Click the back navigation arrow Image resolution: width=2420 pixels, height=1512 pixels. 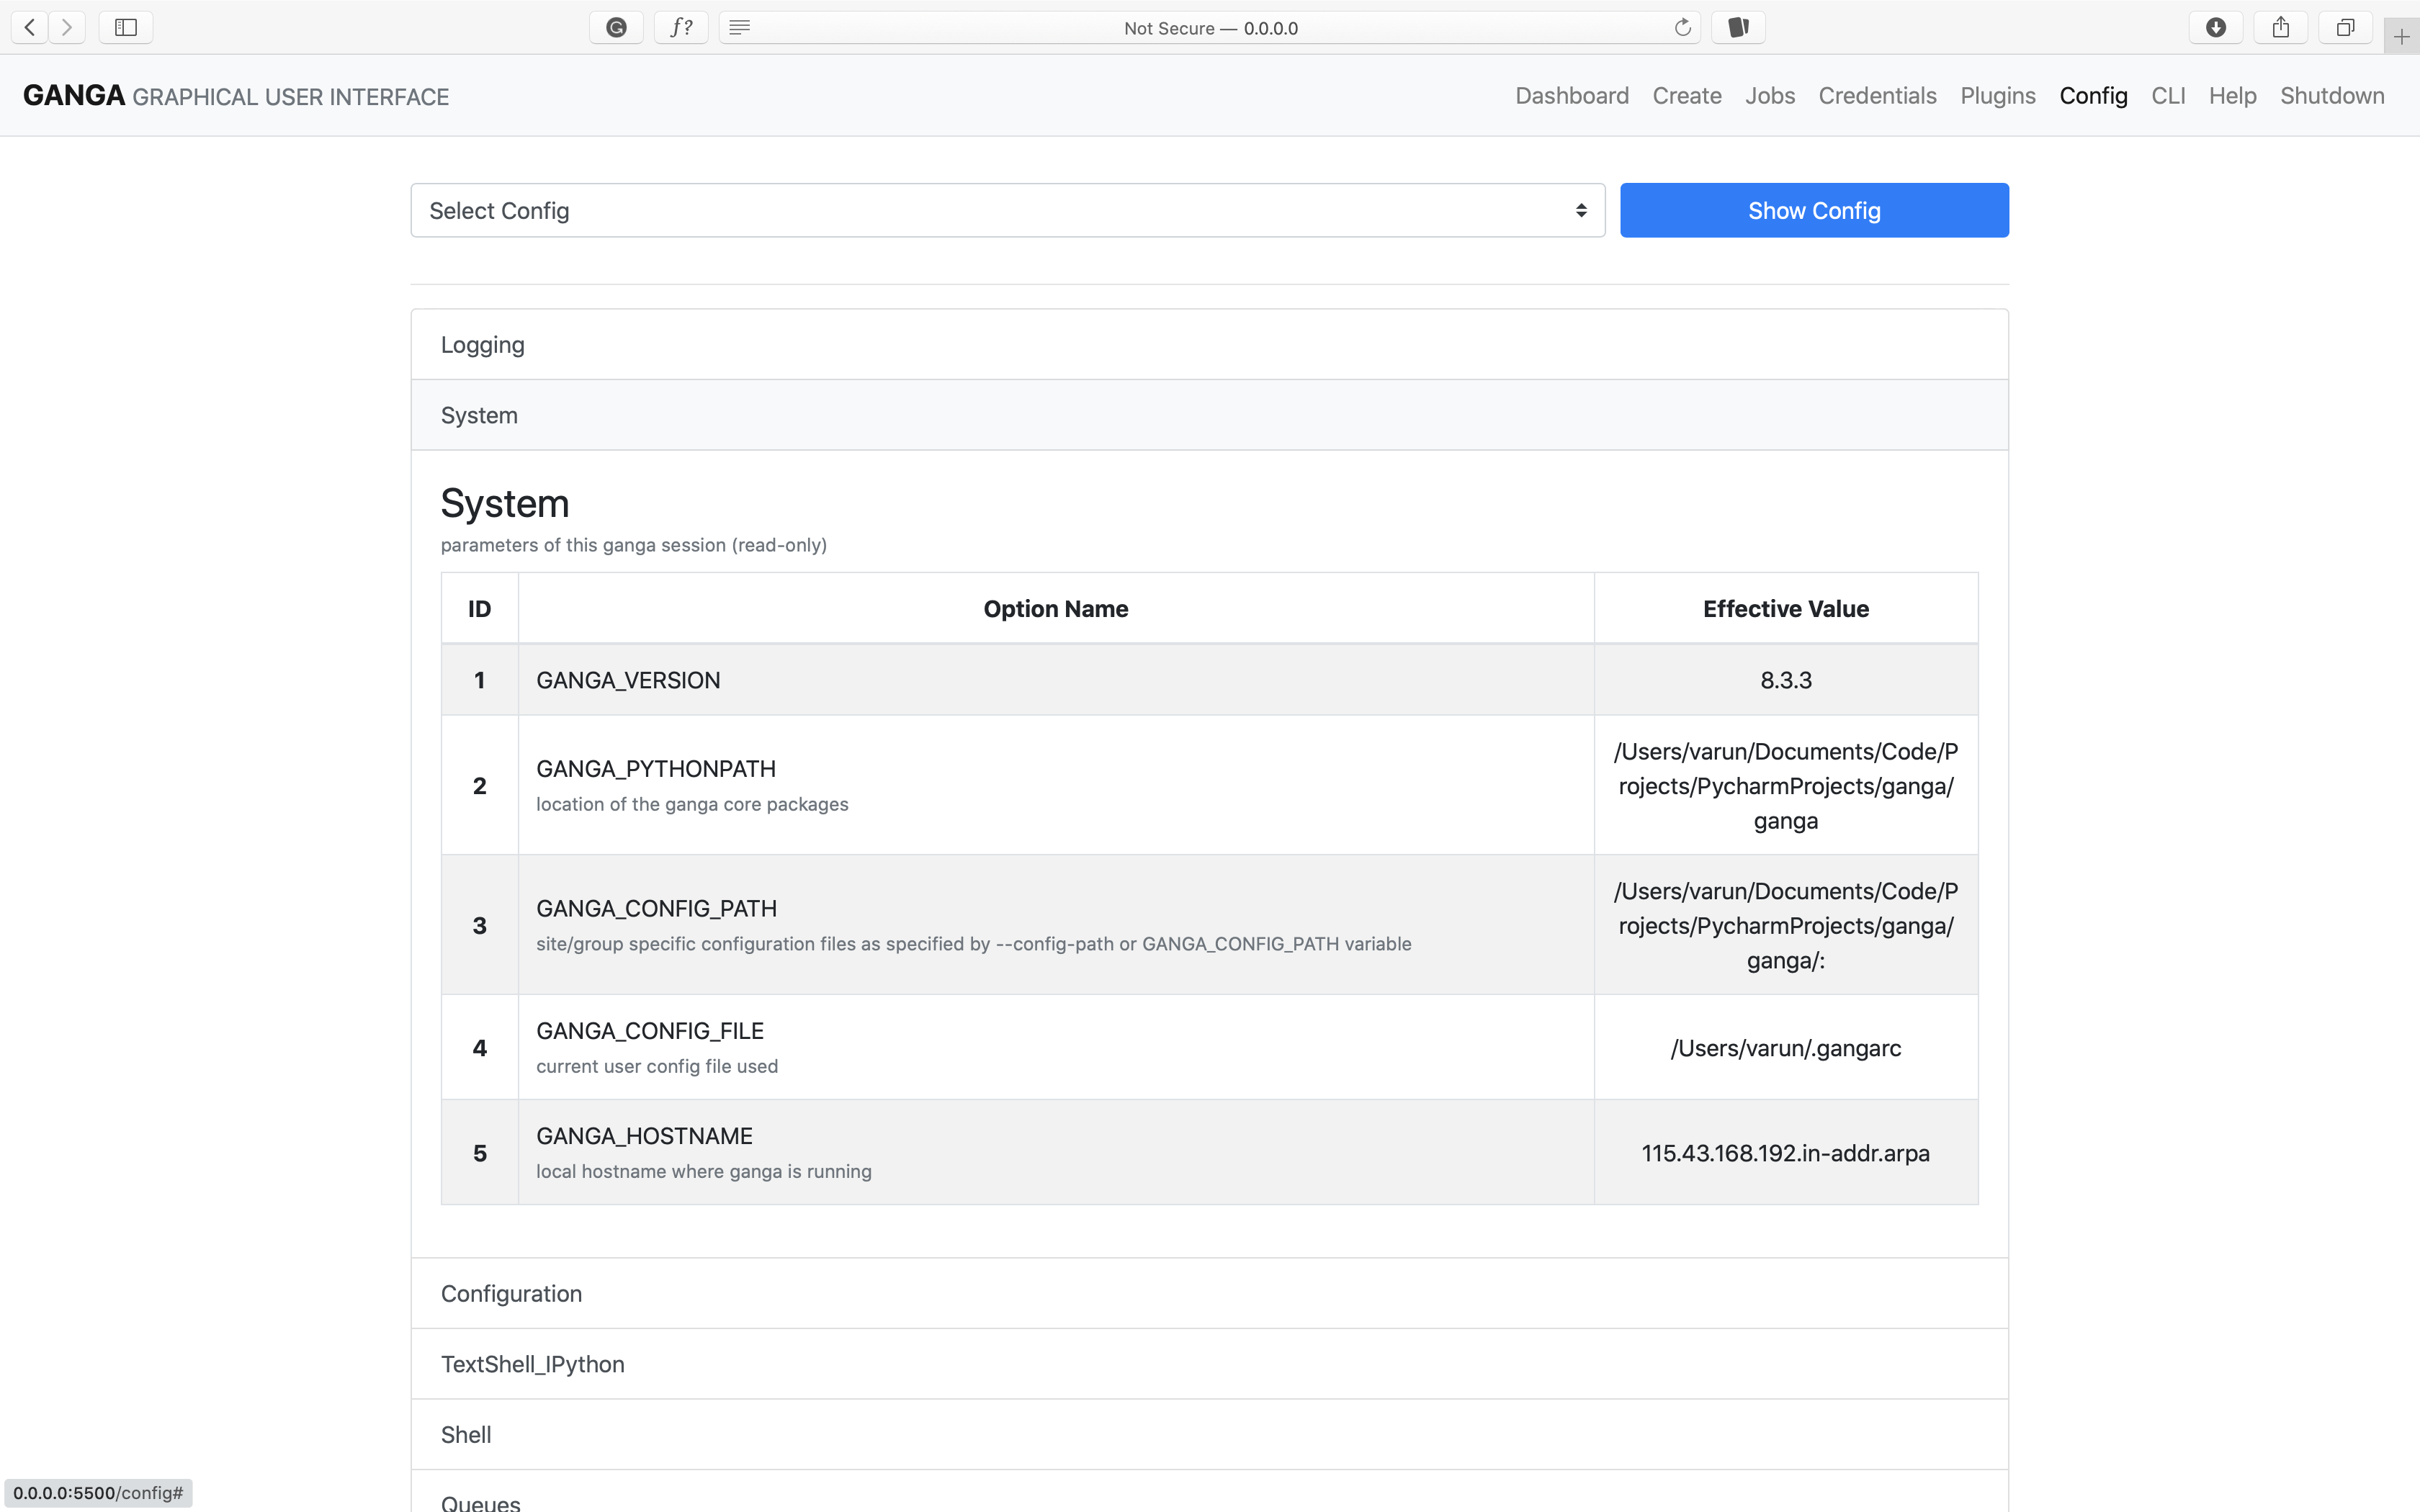coord(29,27)
